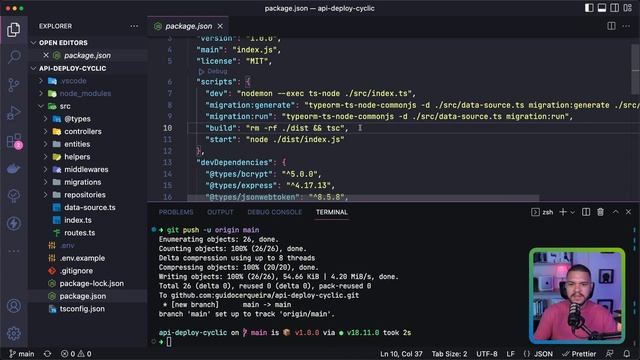Viewport: 640px width, 360px height.
Task: Open the Source Control view
Action: (x=13, y=85)
